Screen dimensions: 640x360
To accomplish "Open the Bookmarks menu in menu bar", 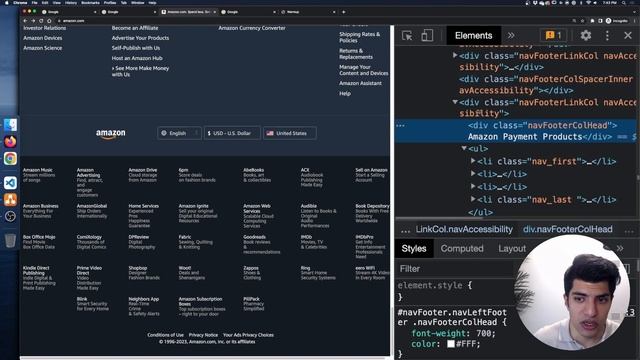I will click(90, 2).
